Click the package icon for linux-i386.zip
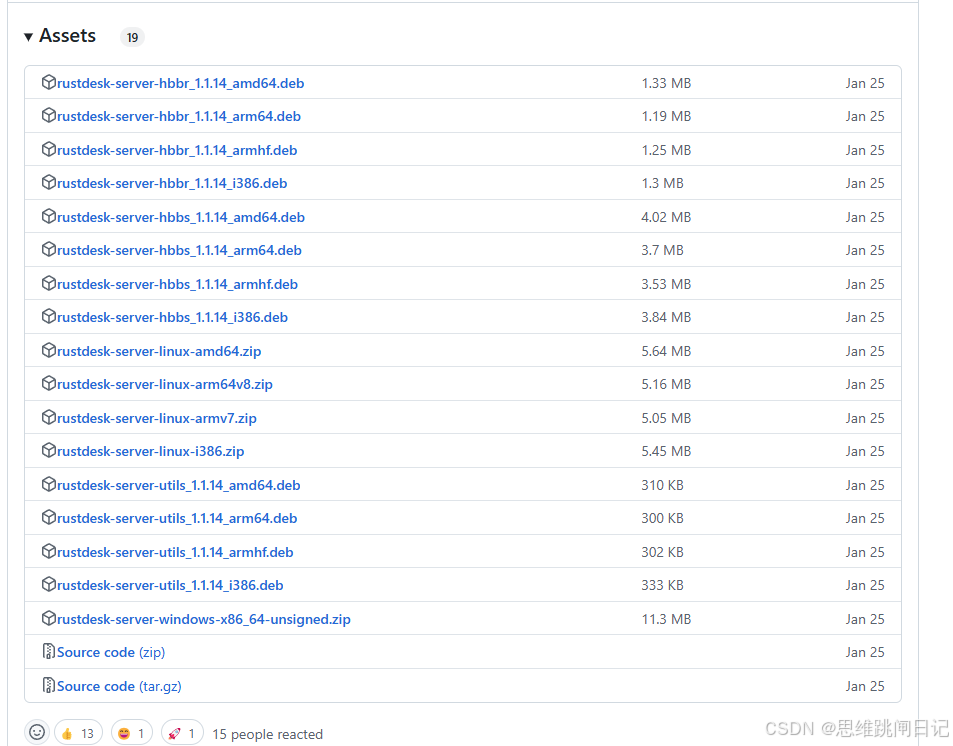953x746 pixels. (x=49, y=450)
